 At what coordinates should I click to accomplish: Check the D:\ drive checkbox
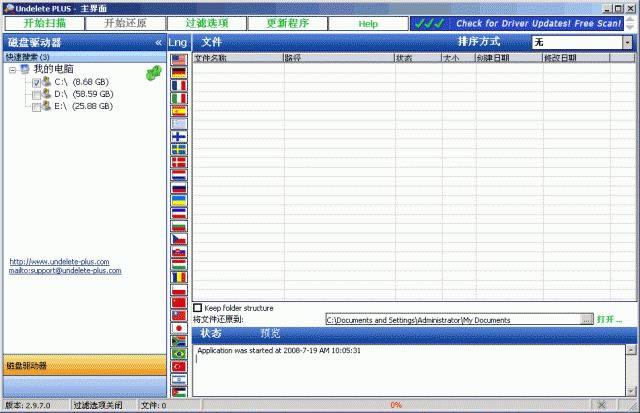coord(36,95)
